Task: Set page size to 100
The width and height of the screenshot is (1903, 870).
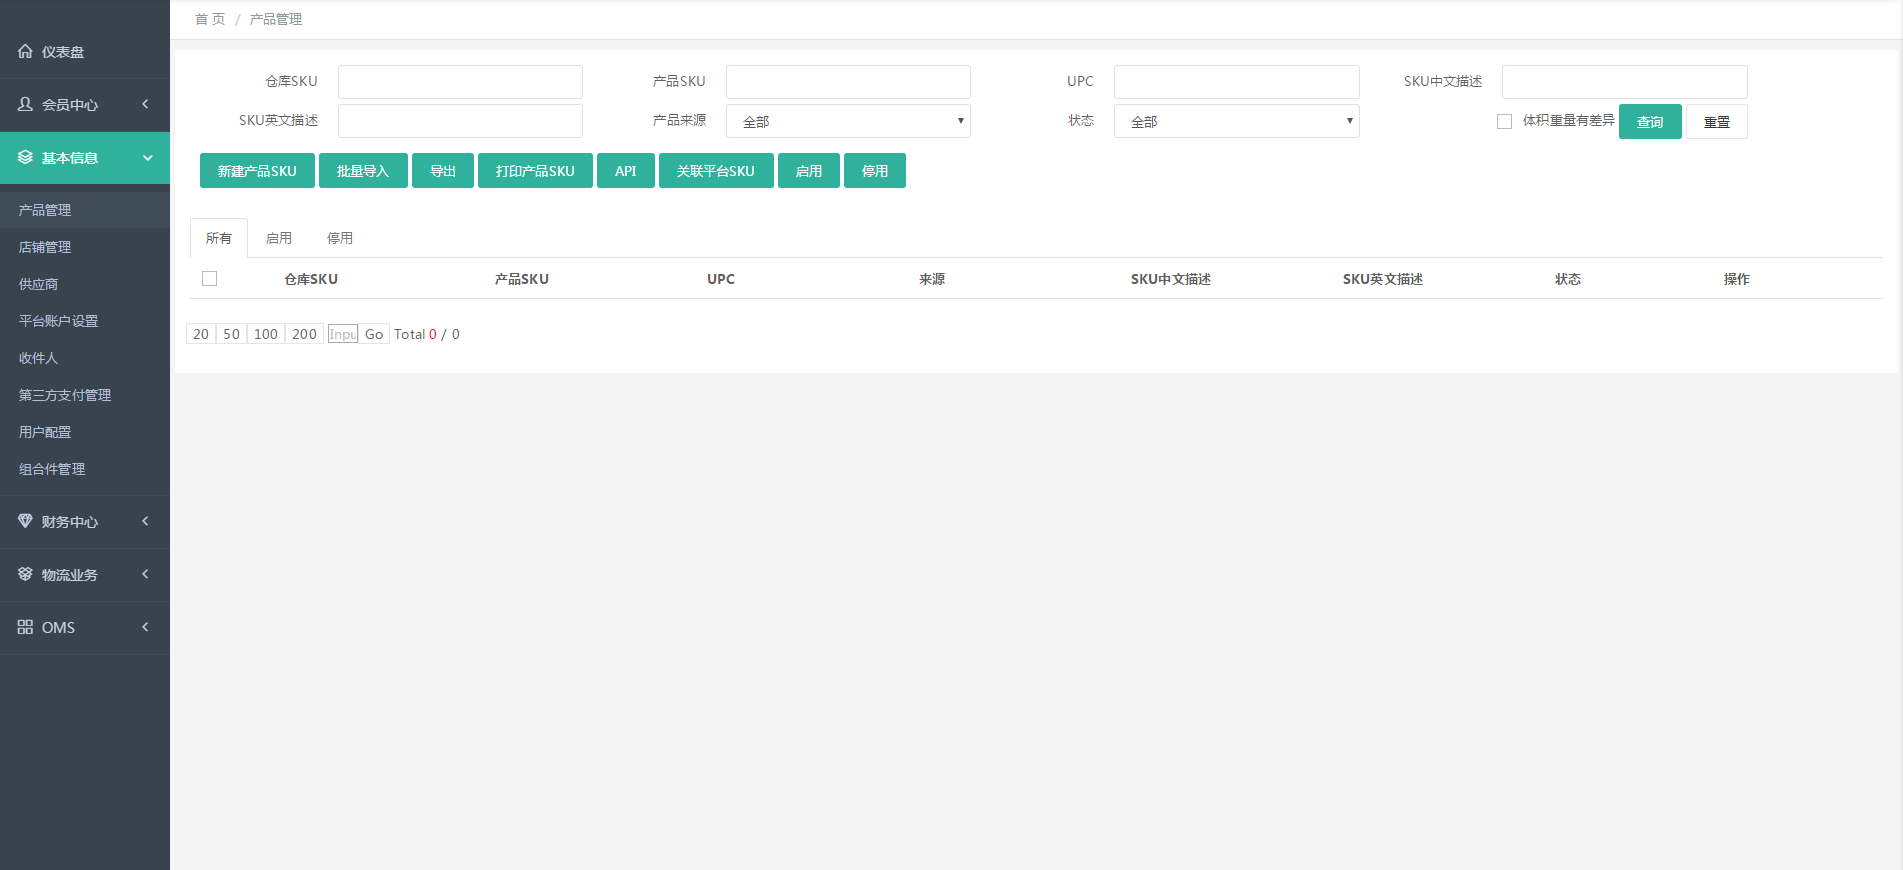Action: tap(266, 334)
